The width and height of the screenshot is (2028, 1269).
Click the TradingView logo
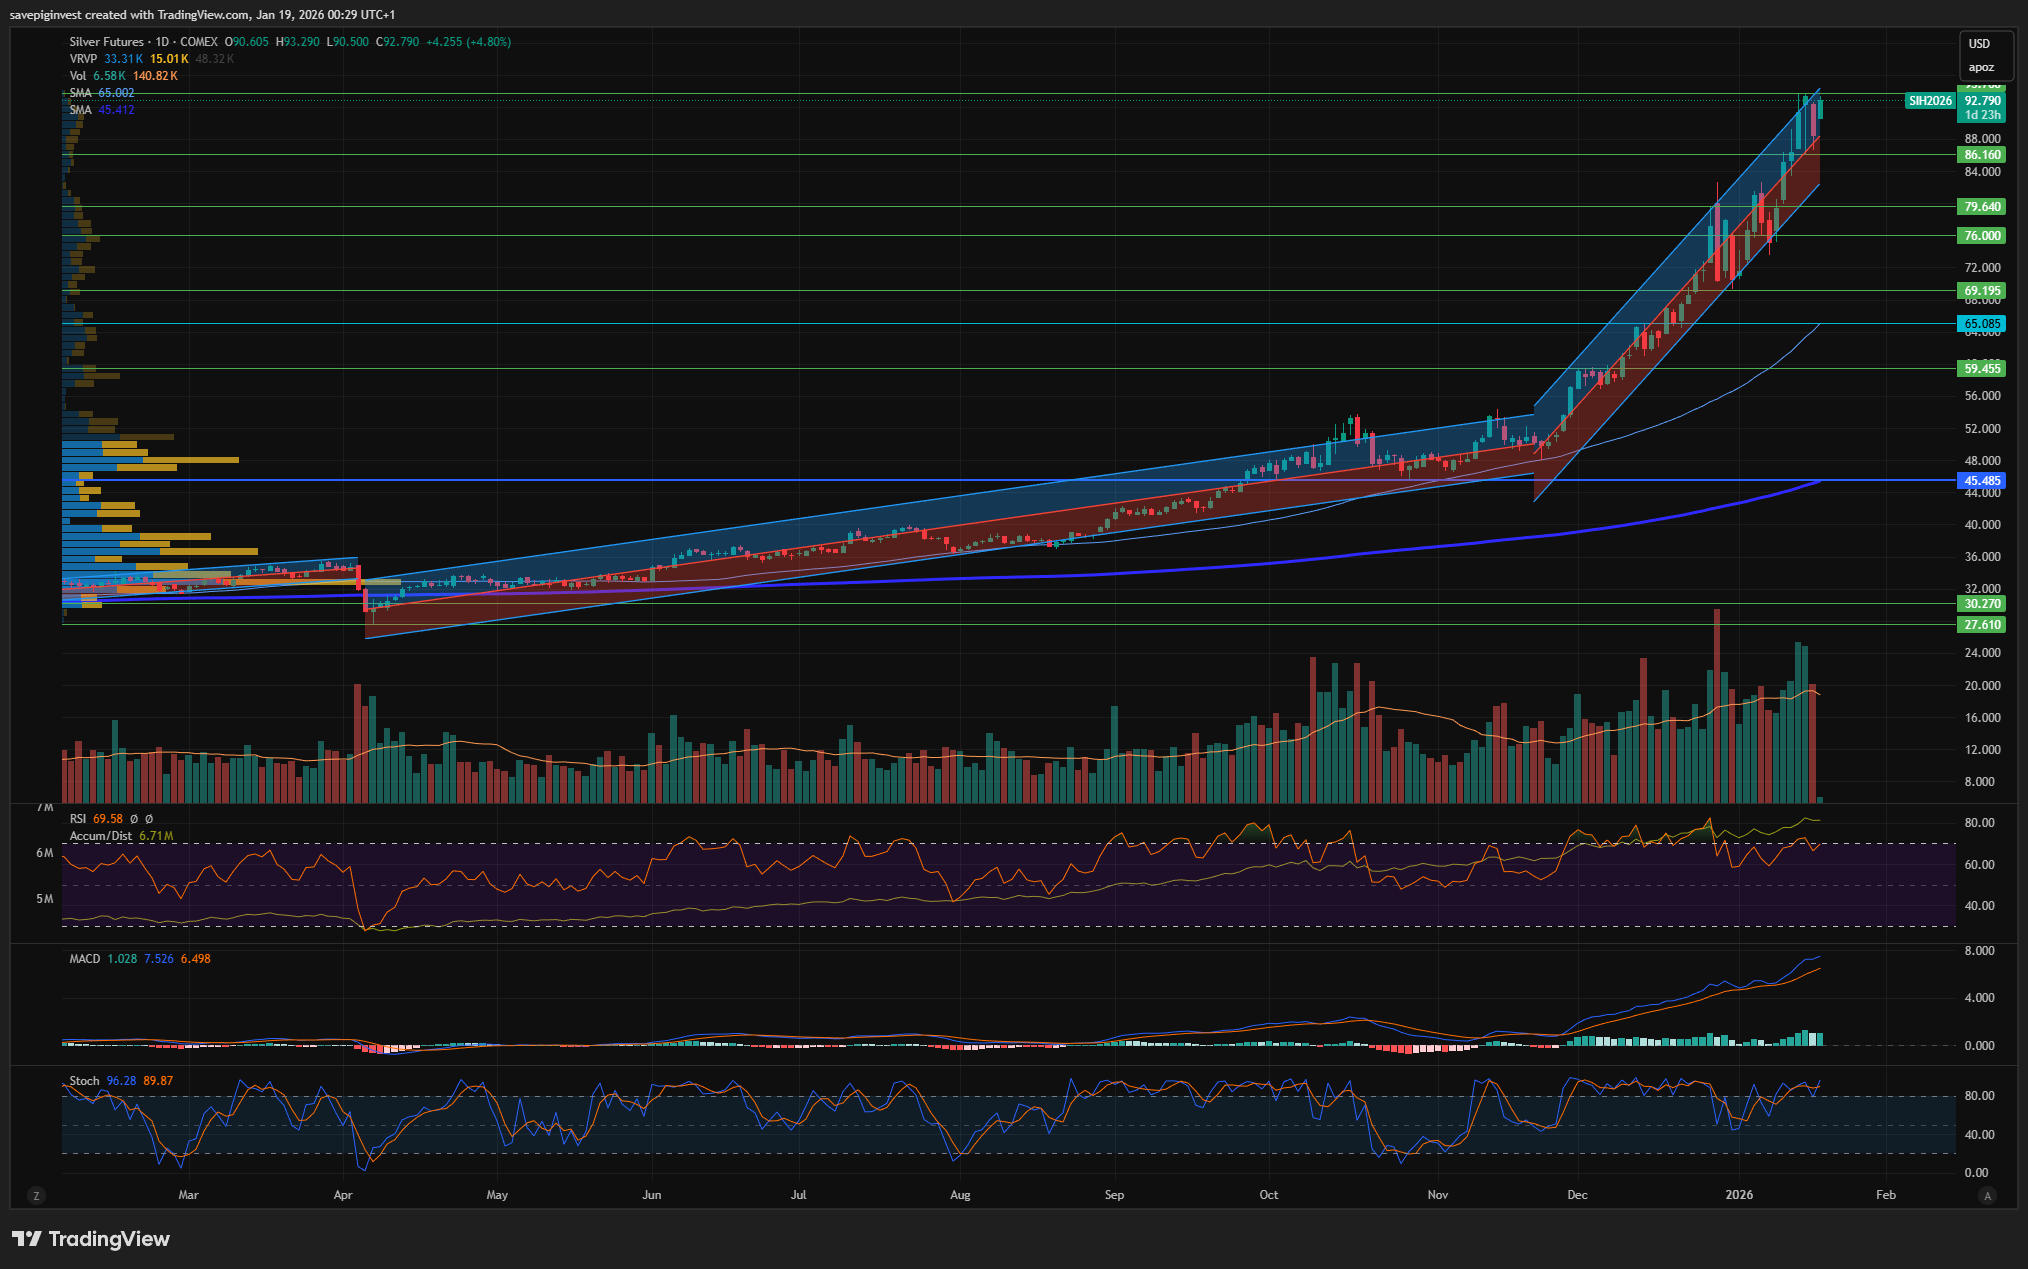click(x=91, y=1239)
